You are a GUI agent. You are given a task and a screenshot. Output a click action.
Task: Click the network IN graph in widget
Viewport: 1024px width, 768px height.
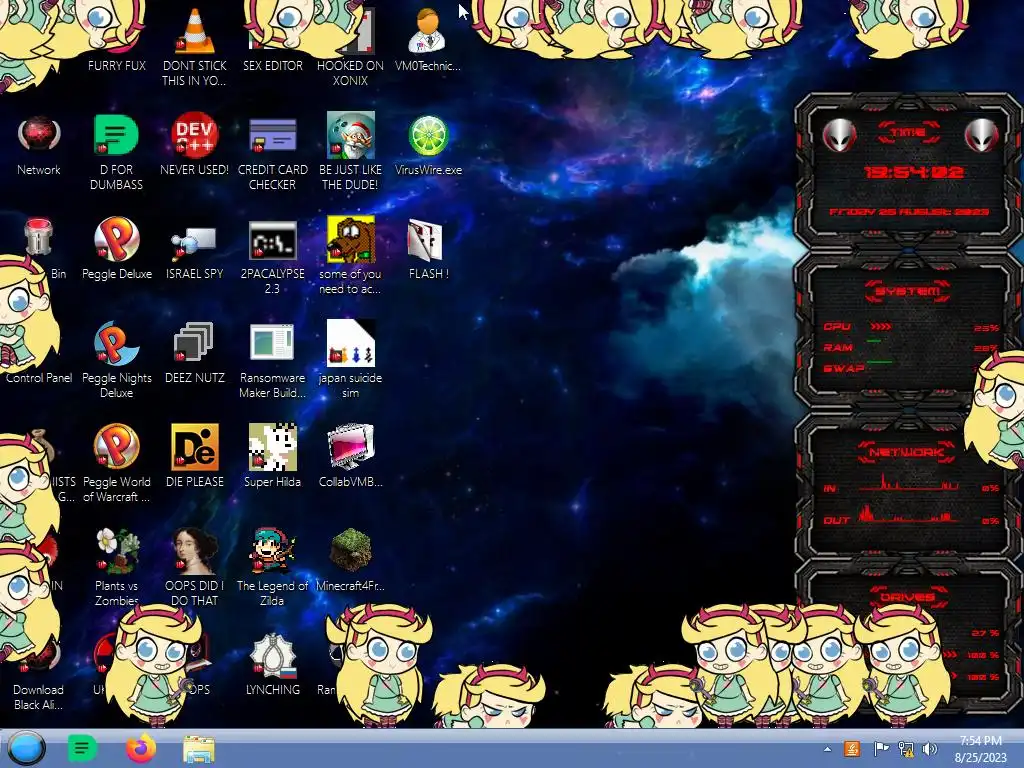click(908, 483)
